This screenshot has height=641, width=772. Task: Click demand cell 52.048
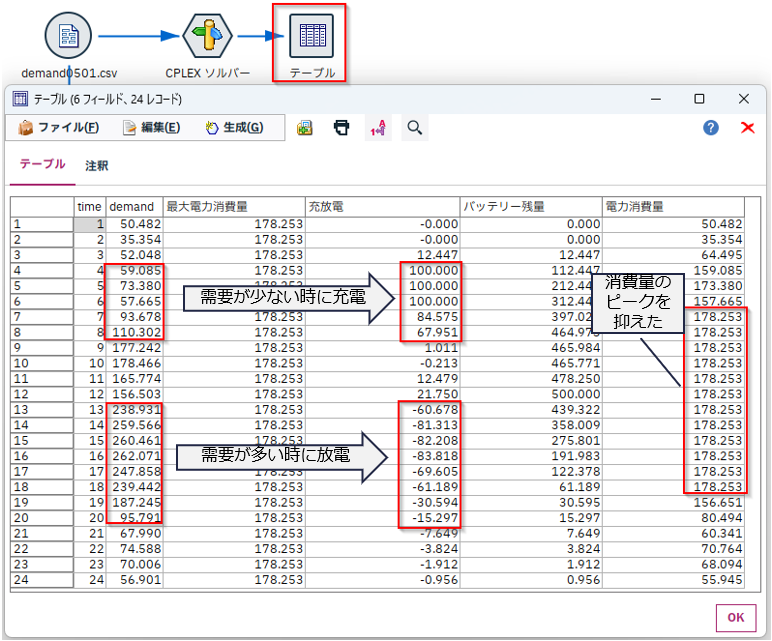(134, 255)
